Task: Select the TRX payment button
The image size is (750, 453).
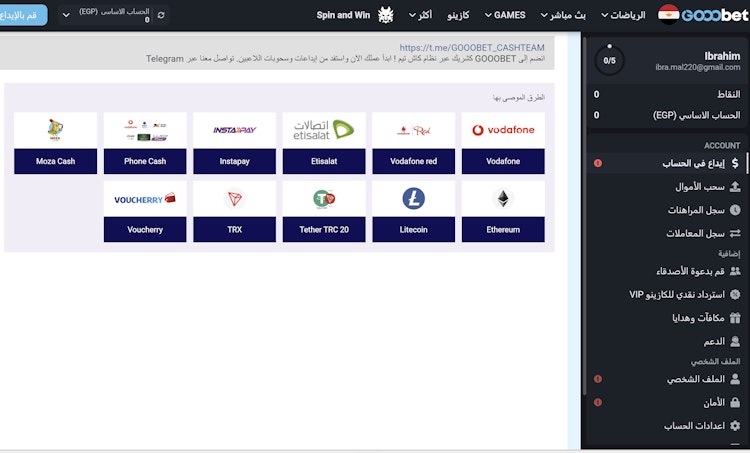Action: (x=234, y=230)
